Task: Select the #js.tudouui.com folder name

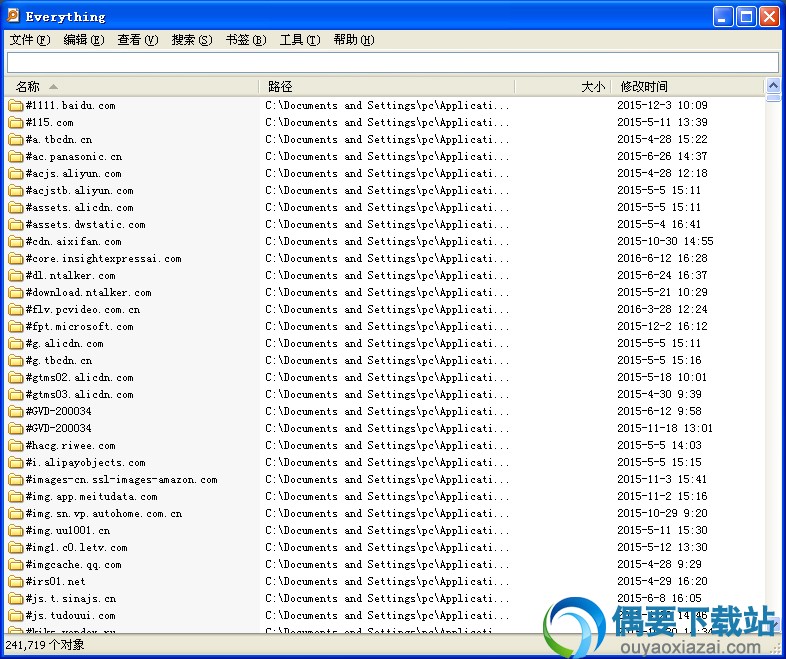Action: [x=70, y=616]
